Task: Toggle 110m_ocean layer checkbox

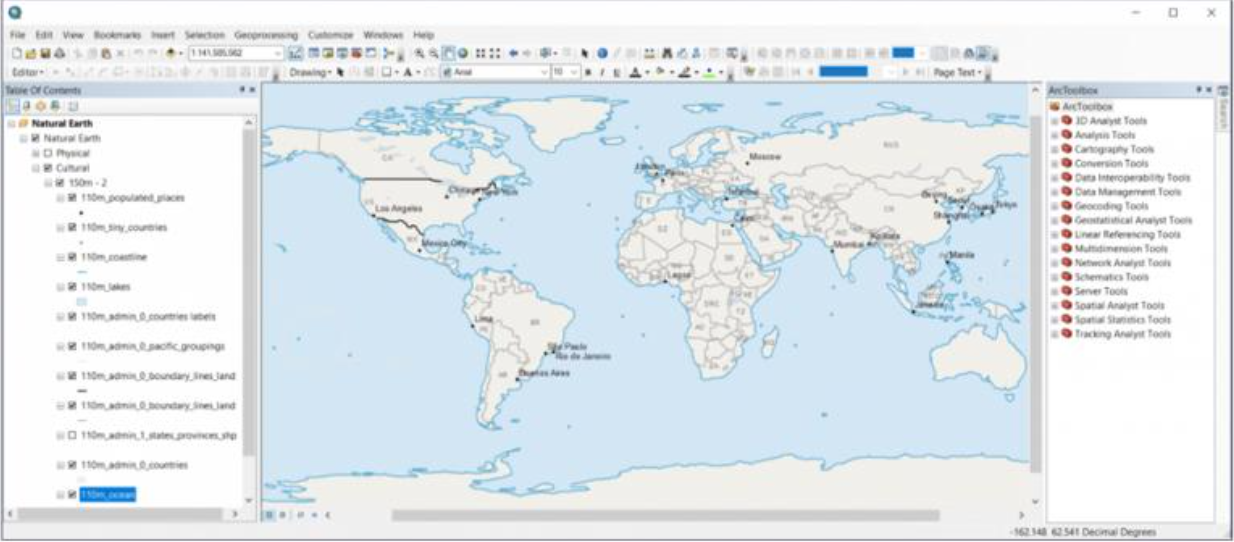Action: point(71,494)
